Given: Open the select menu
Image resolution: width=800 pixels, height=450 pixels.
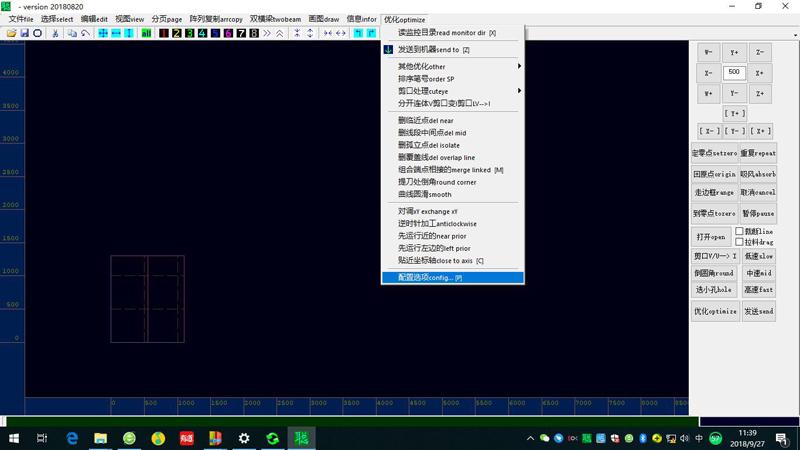Looking at the screenshot, I should [x=57, y=19].
